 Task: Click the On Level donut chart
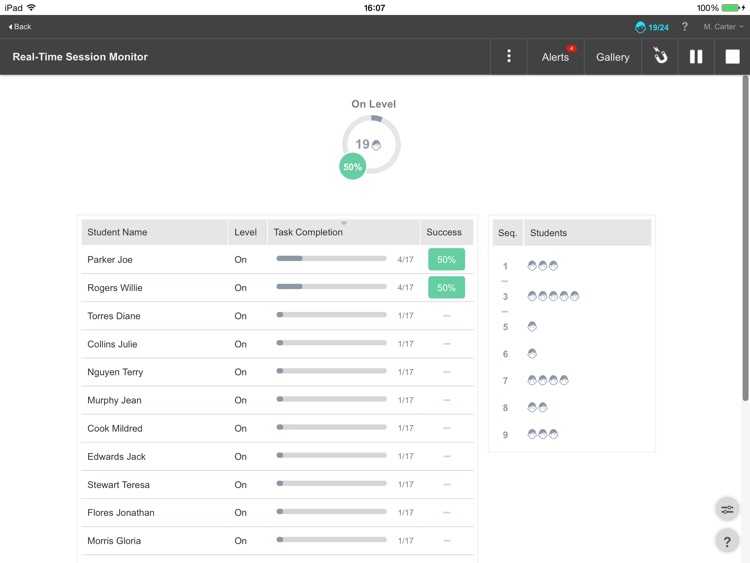click(x=371, y=145)
